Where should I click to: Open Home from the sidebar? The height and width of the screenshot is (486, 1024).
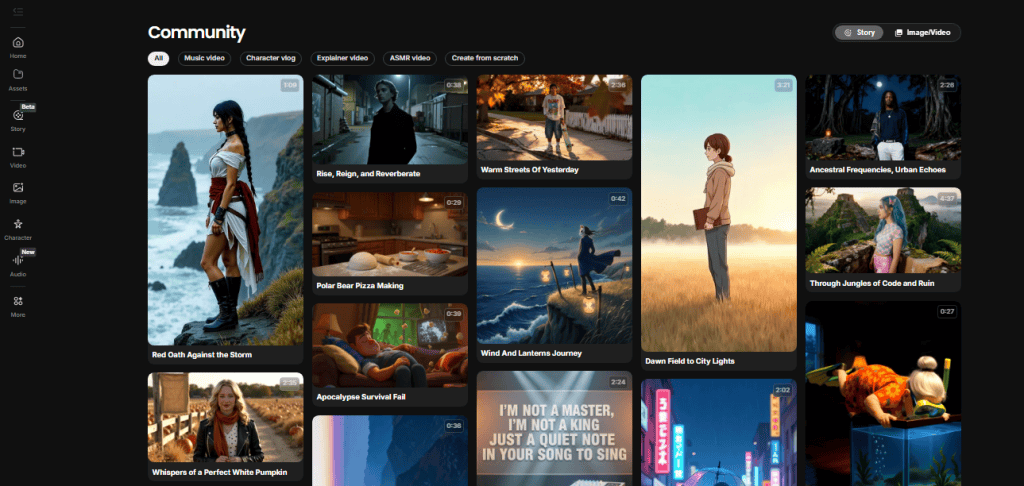[x=18, y=43]
